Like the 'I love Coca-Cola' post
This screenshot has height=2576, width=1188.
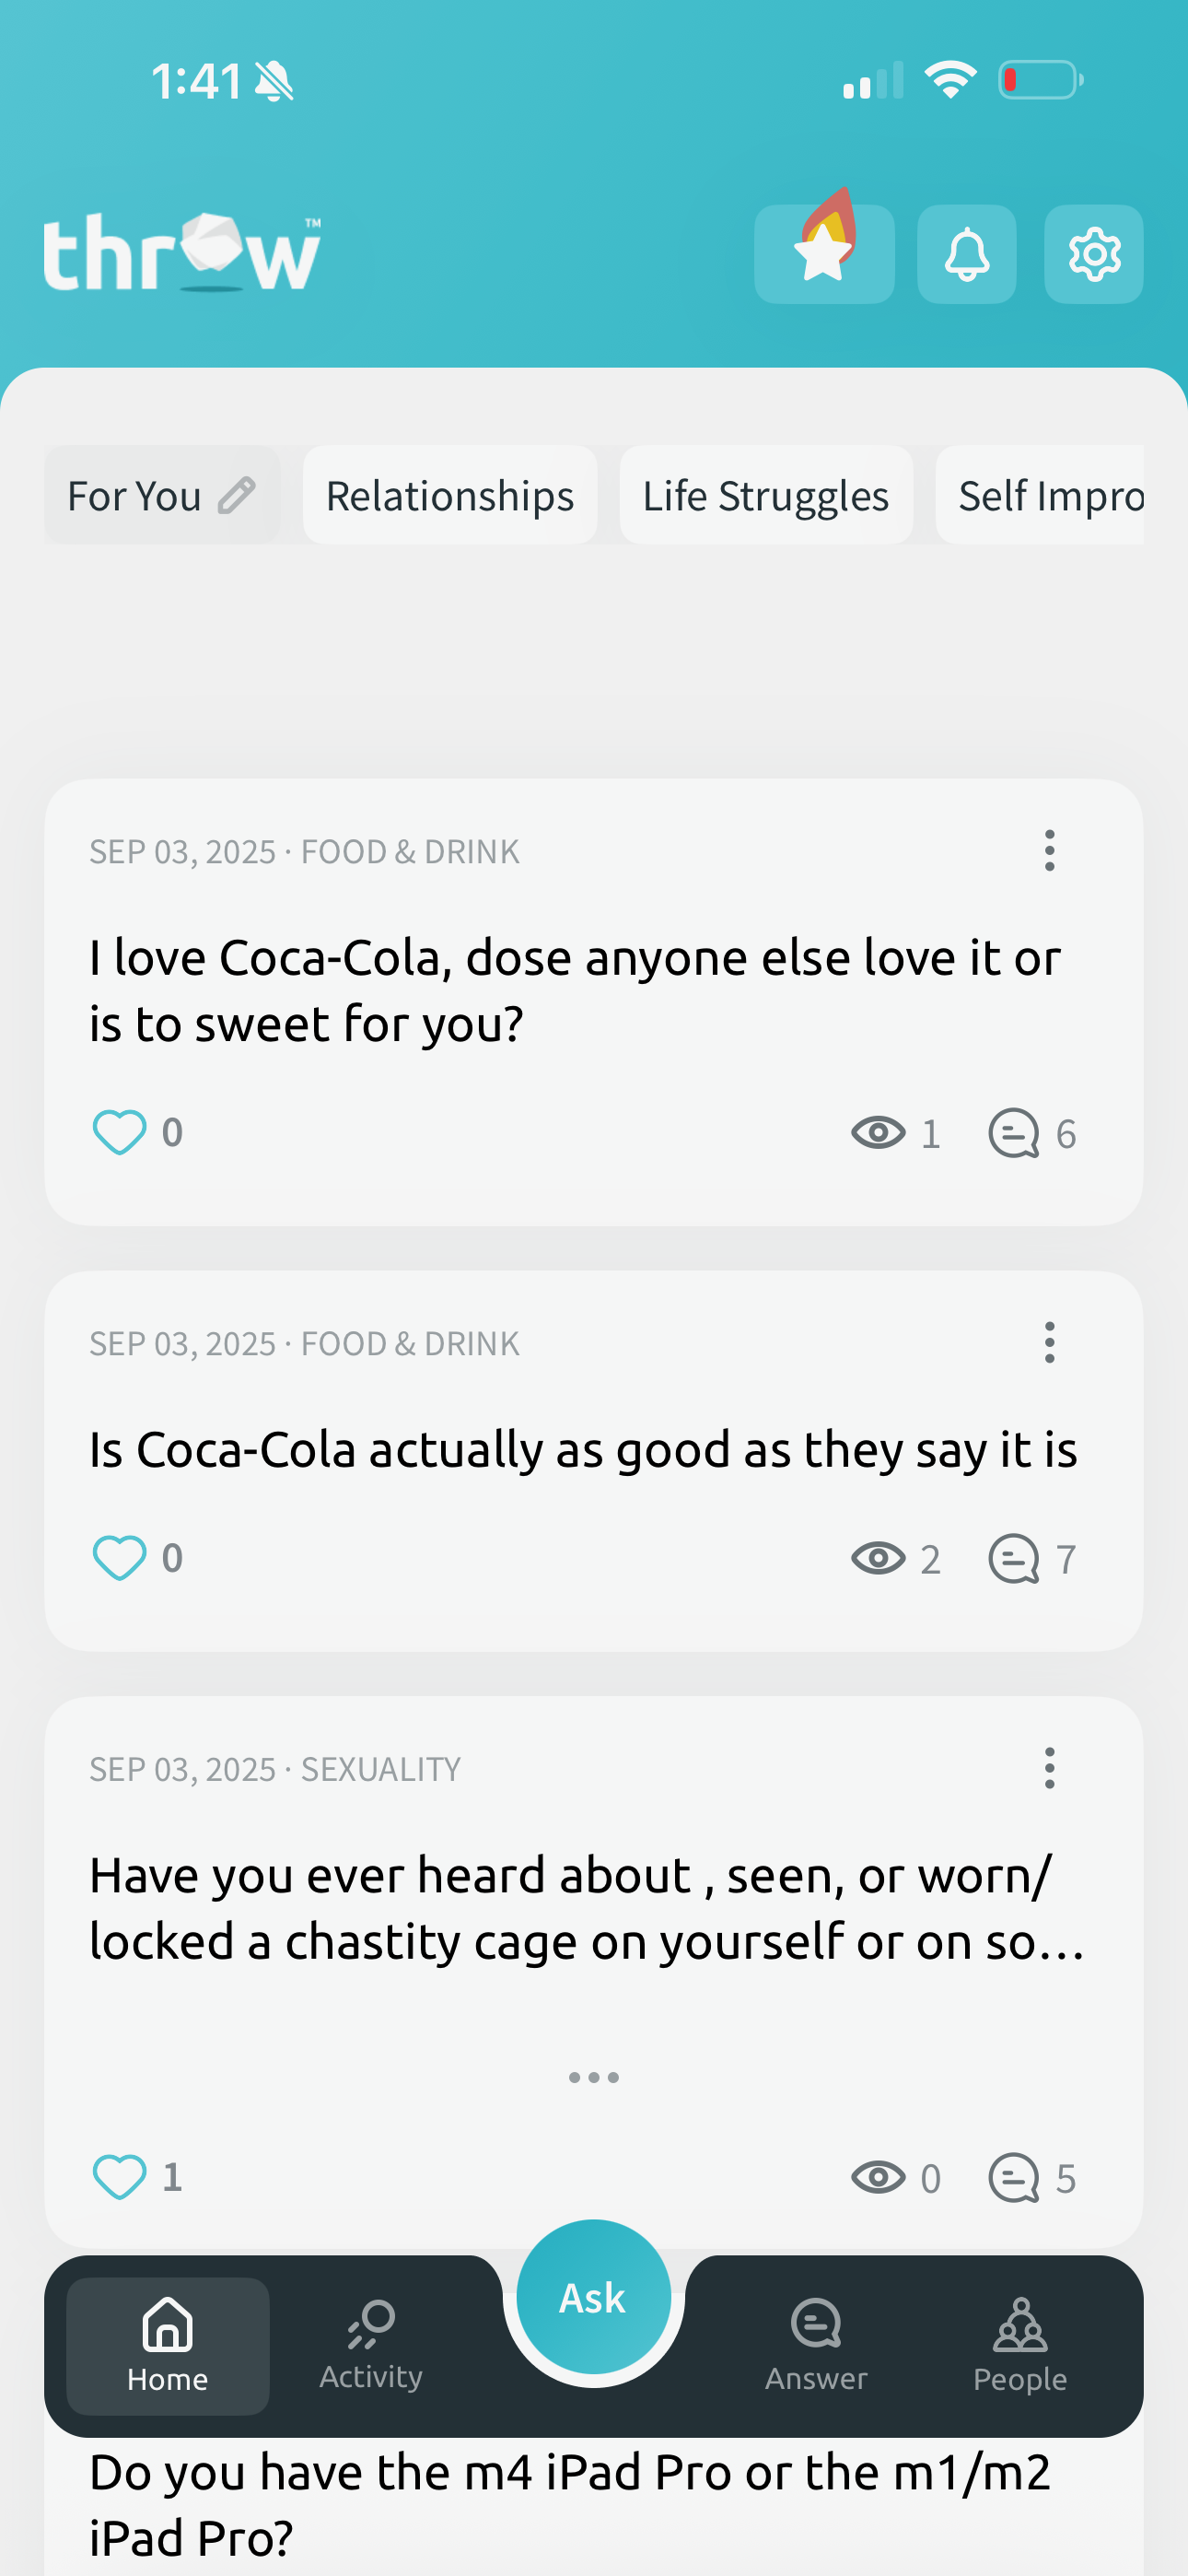click(119, 1132)
